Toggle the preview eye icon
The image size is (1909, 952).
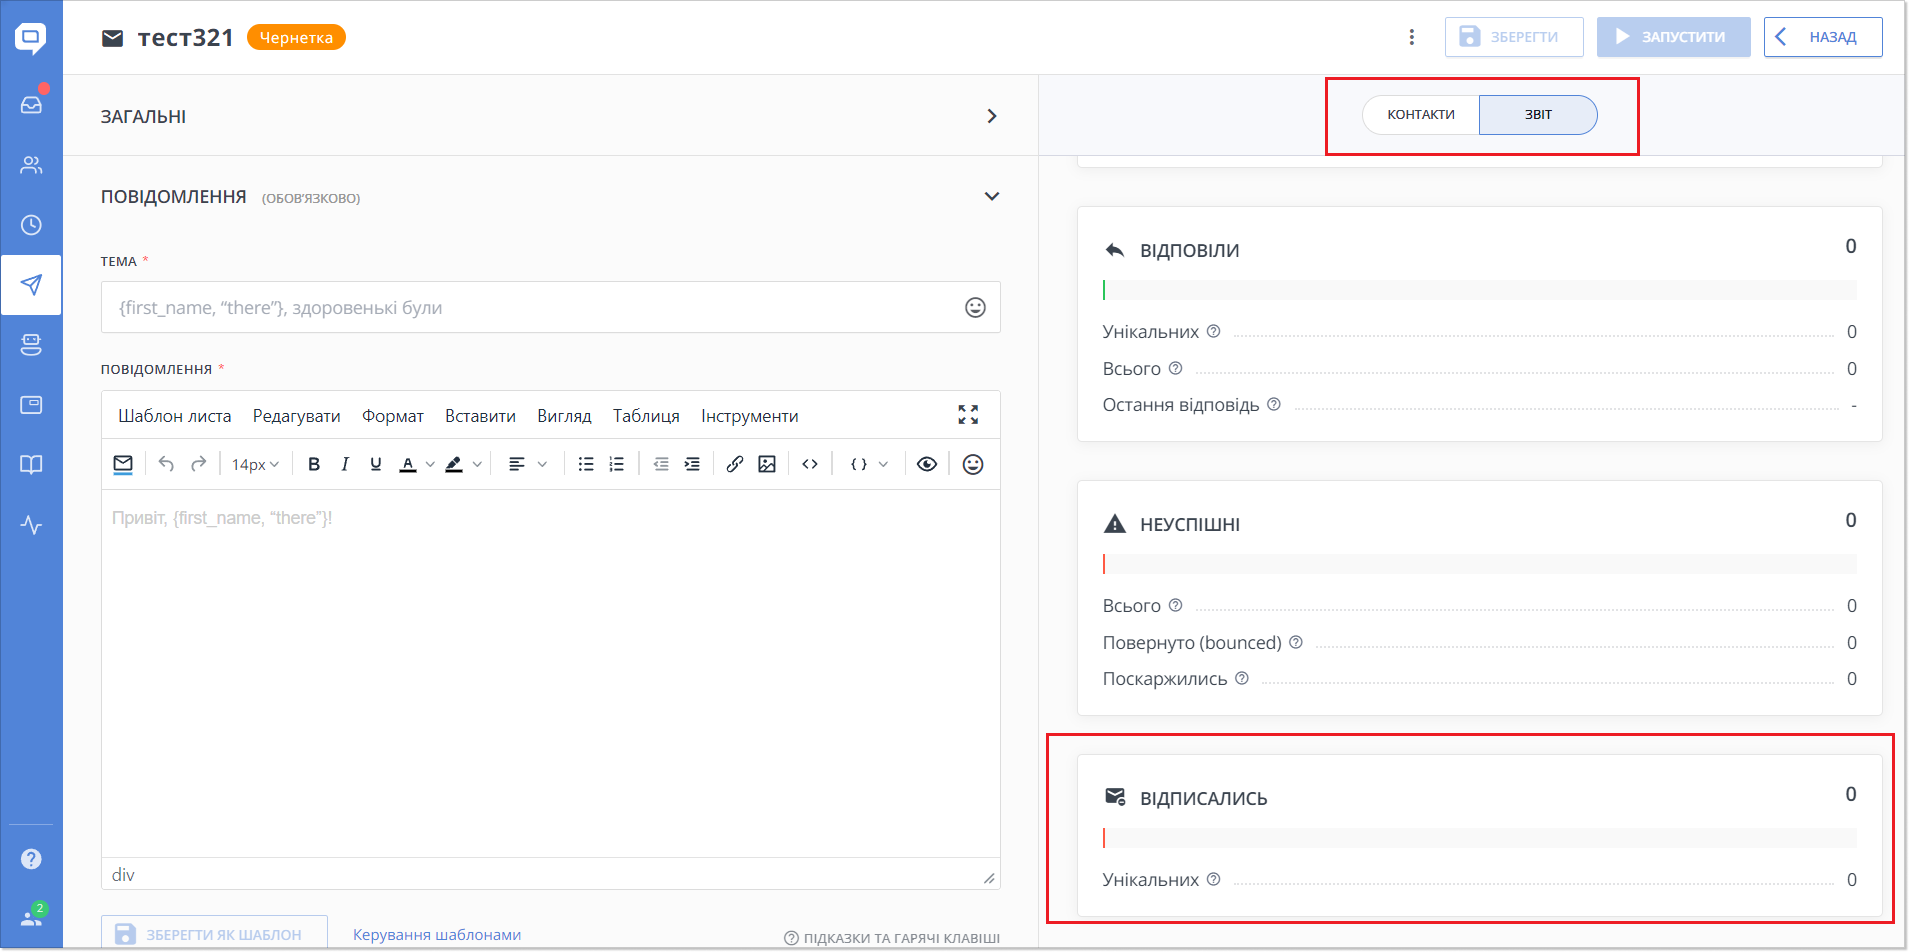927,464
